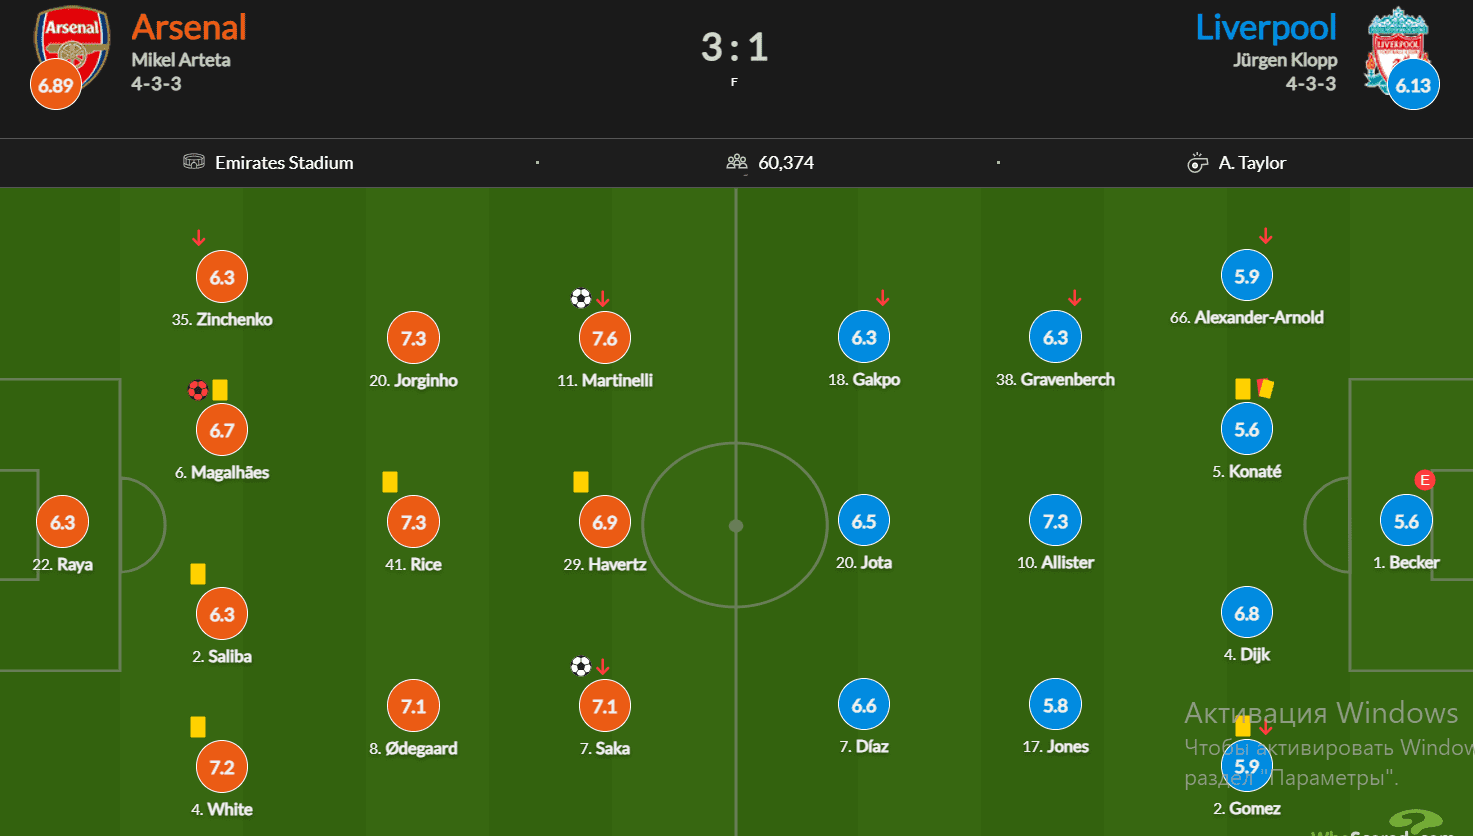This screenshot has width=1475, height=836.
Task: Click Rice's yellow card icon
Action: pyautogui.click(x=390, y=482)
